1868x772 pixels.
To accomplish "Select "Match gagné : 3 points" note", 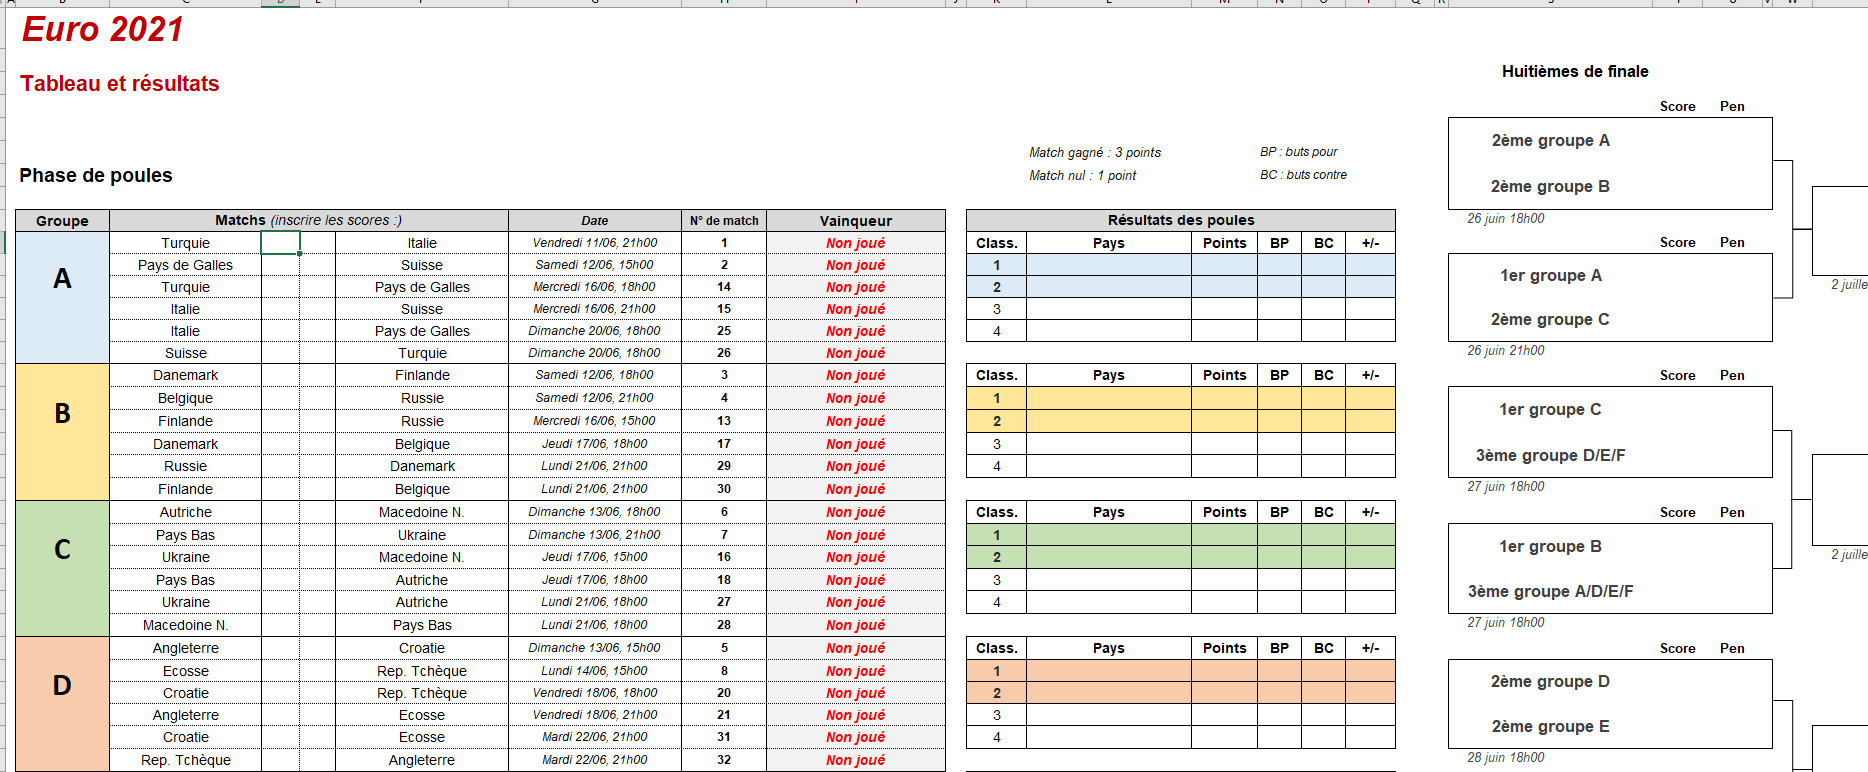I will [x=1095, y=152].
